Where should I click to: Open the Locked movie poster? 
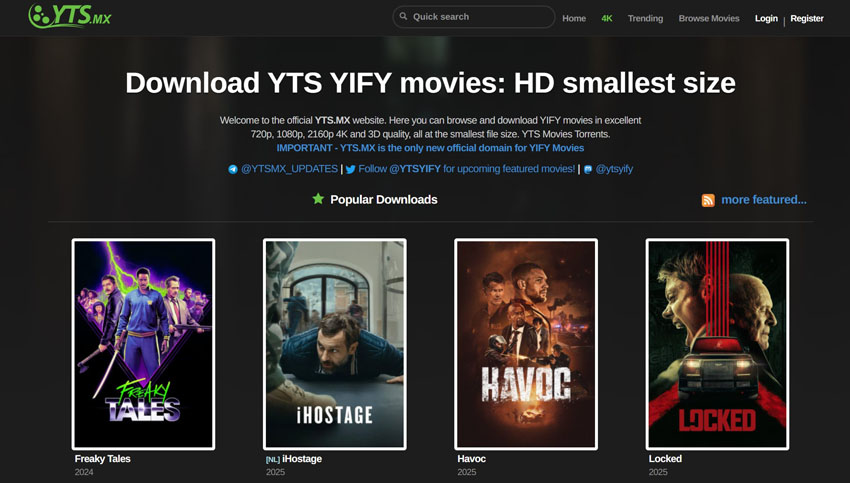(x=717, y=344)
